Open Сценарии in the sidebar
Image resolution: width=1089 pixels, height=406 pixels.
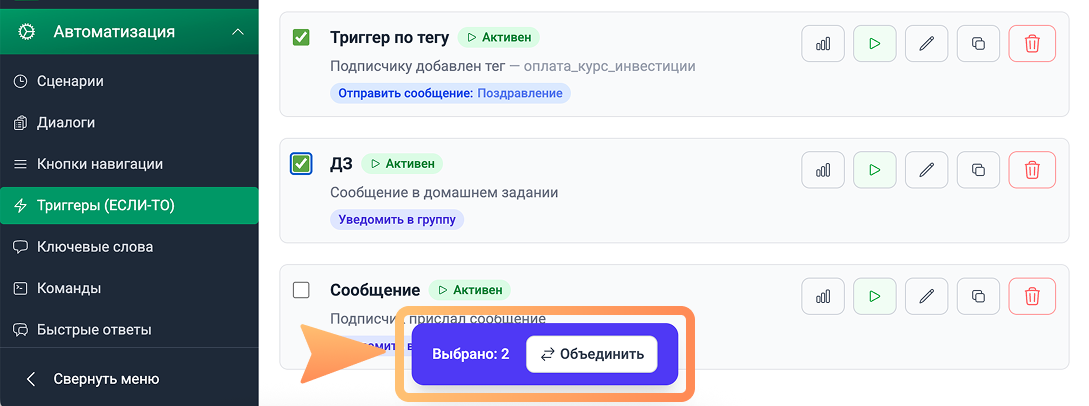pos(70,81)
